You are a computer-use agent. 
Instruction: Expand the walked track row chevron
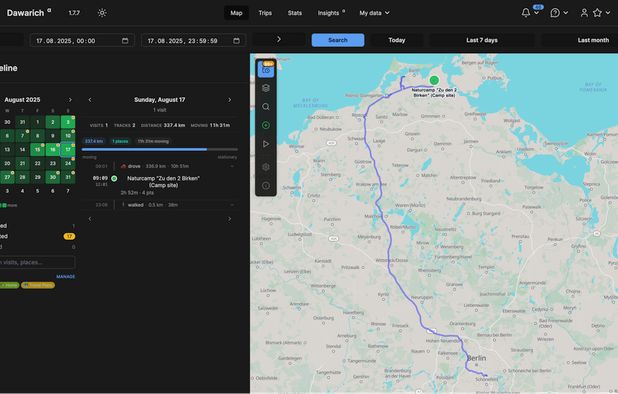pyautogui.click(x=232, y=205)
